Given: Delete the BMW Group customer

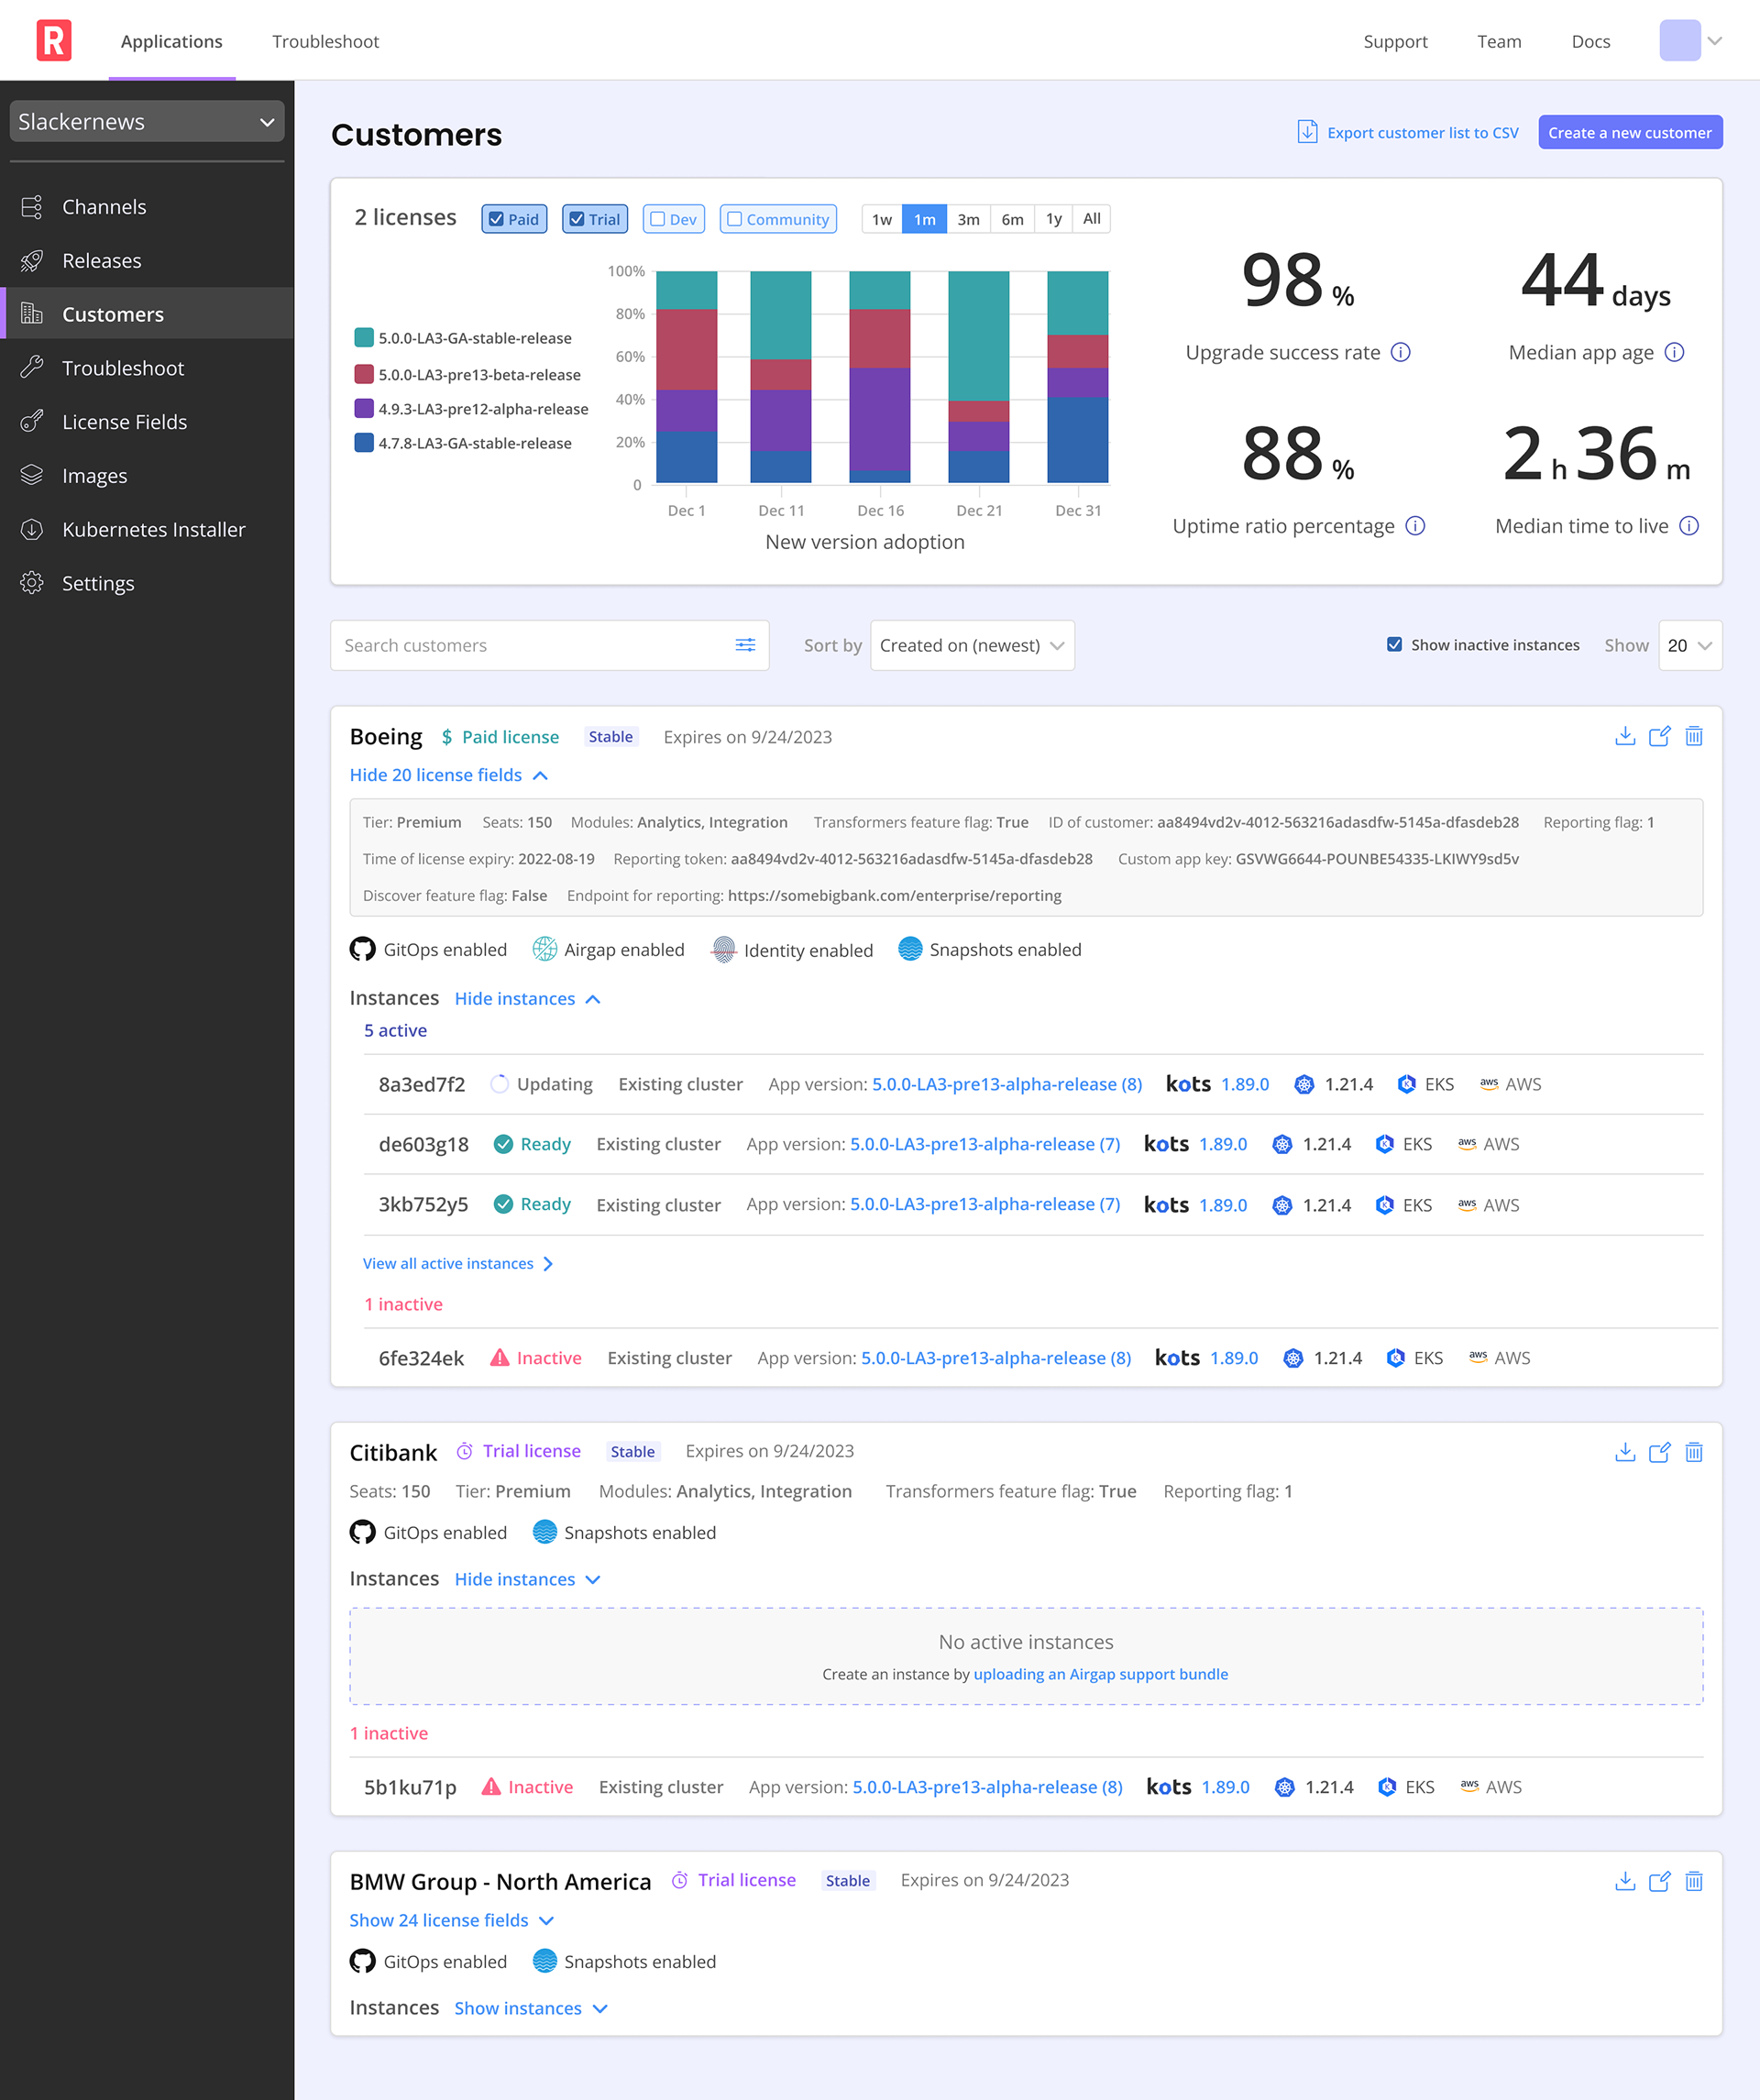Looking at the screenshot, I should coord(1694,1881).
